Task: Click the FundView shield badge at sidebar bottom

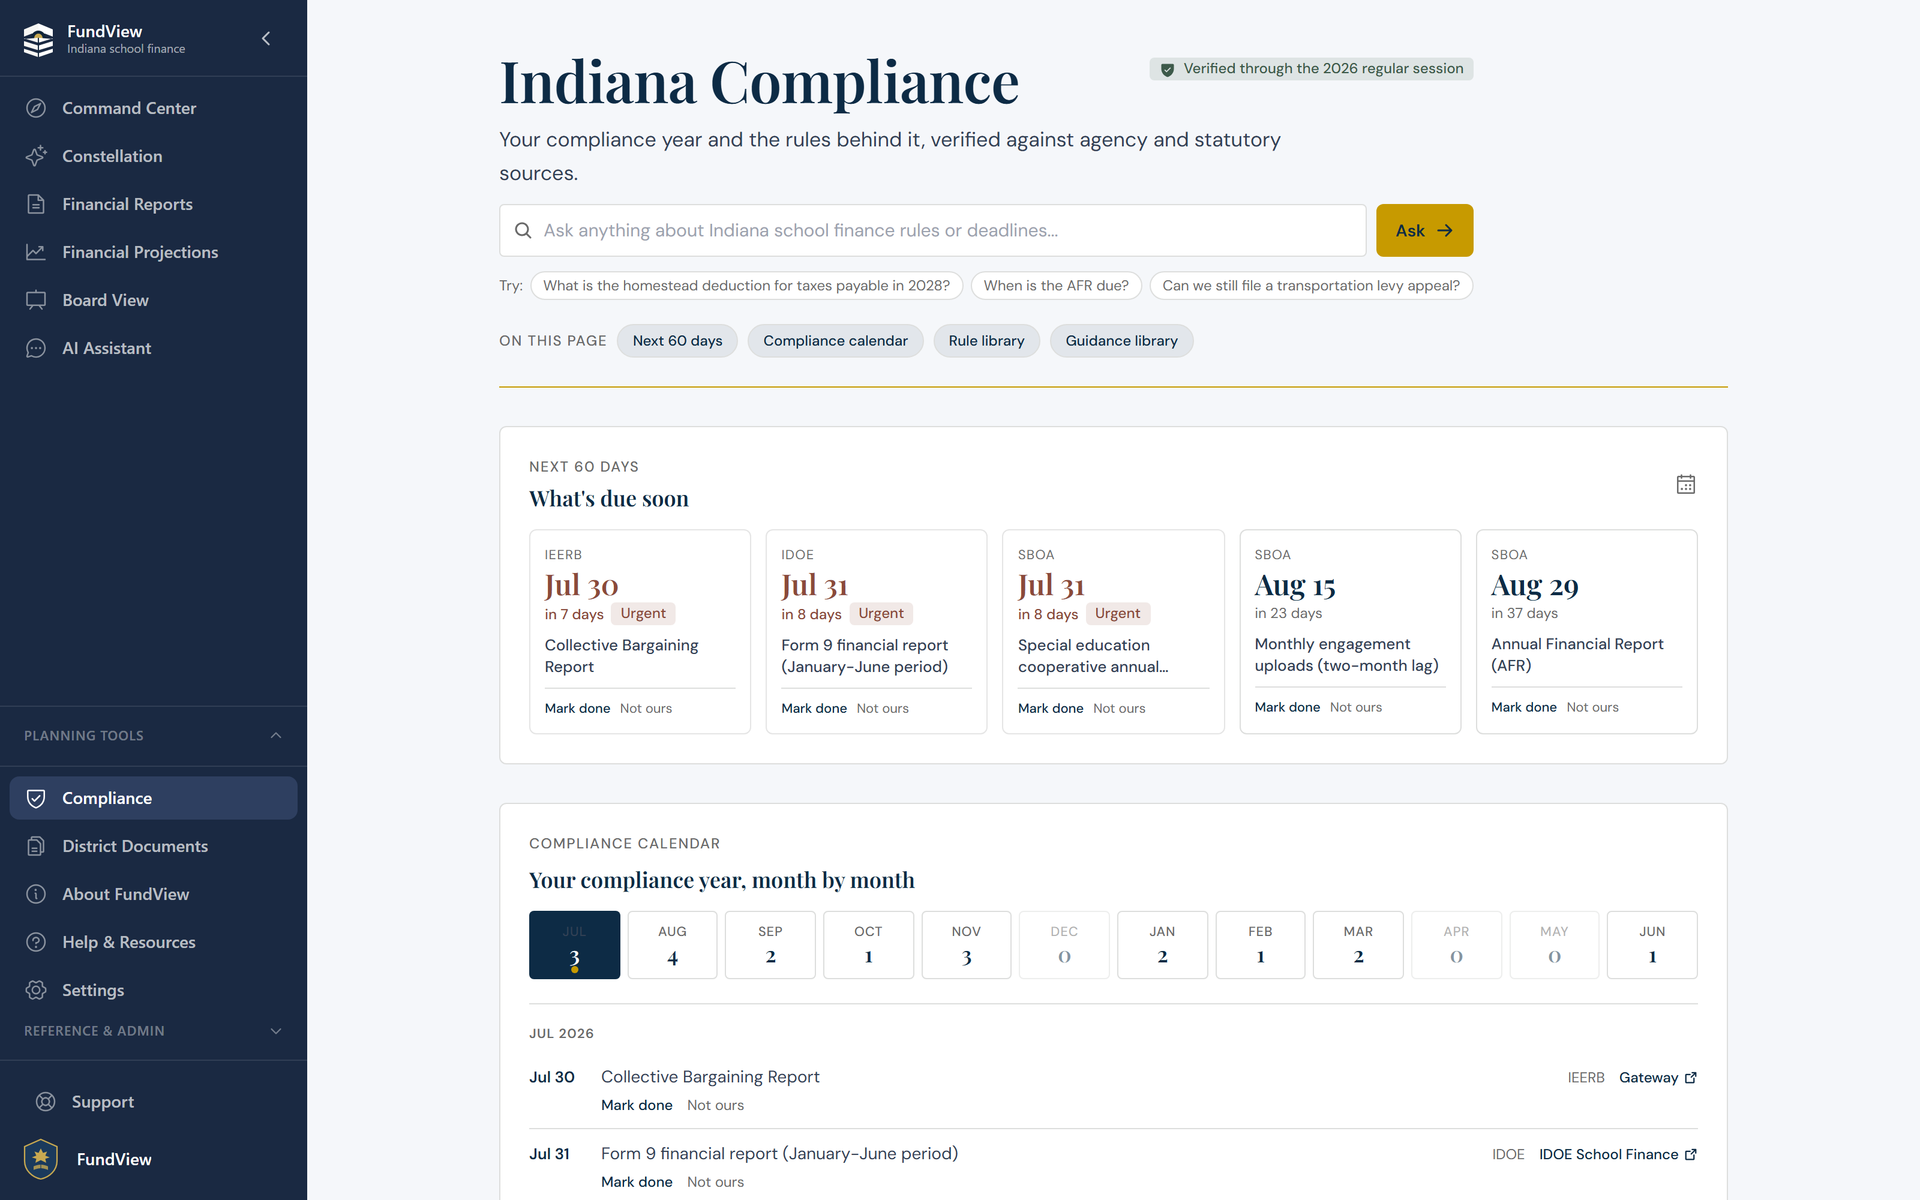Action: pyautogui.click(x=41, y=1159)
